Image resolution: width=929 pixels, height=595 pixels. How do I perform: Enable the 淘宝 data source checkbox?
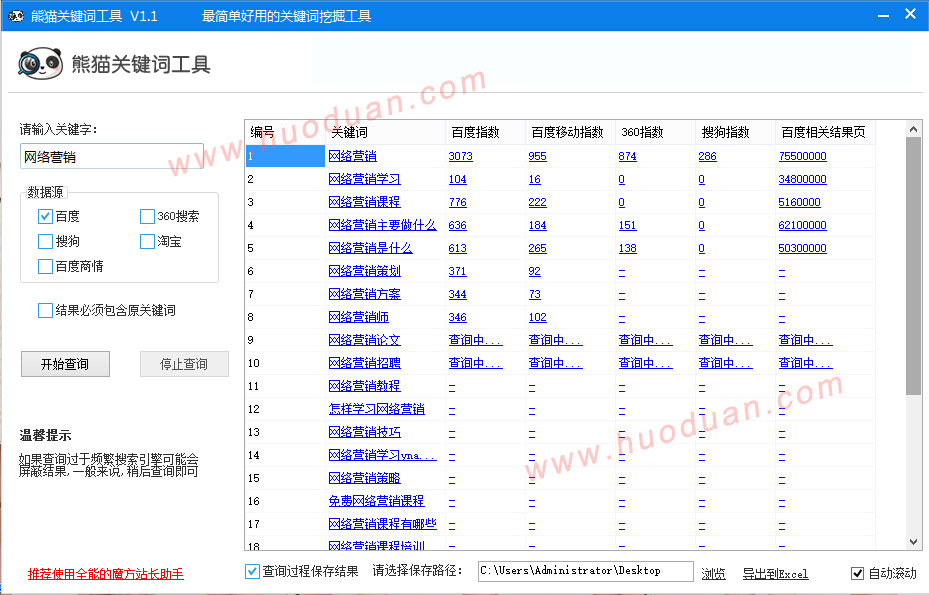pos(147,241)
